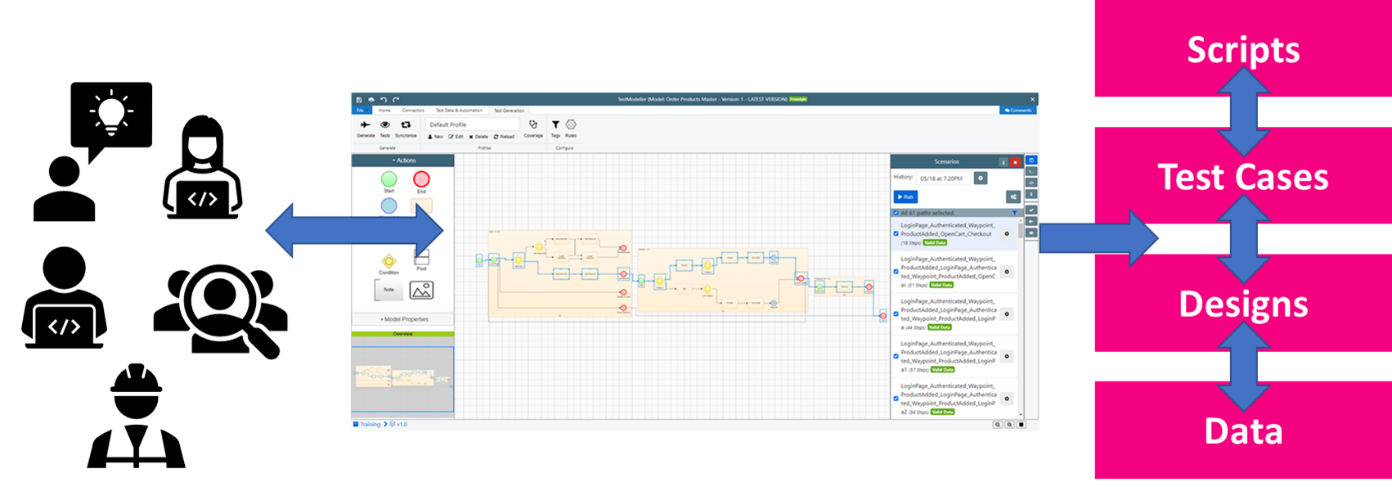The image size is (1392, 487).
Task: Click the Synchronize icon
Action: pos(406,125)
